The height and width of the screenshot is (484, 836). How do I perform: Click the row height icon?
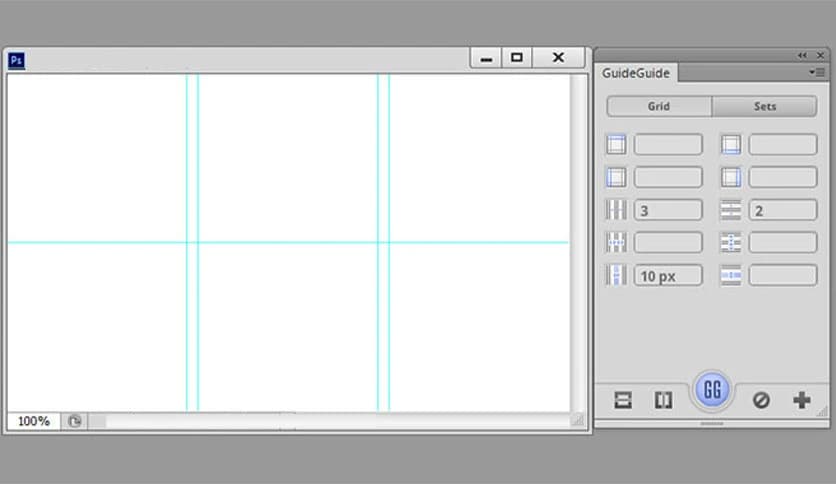coord(730,243)
